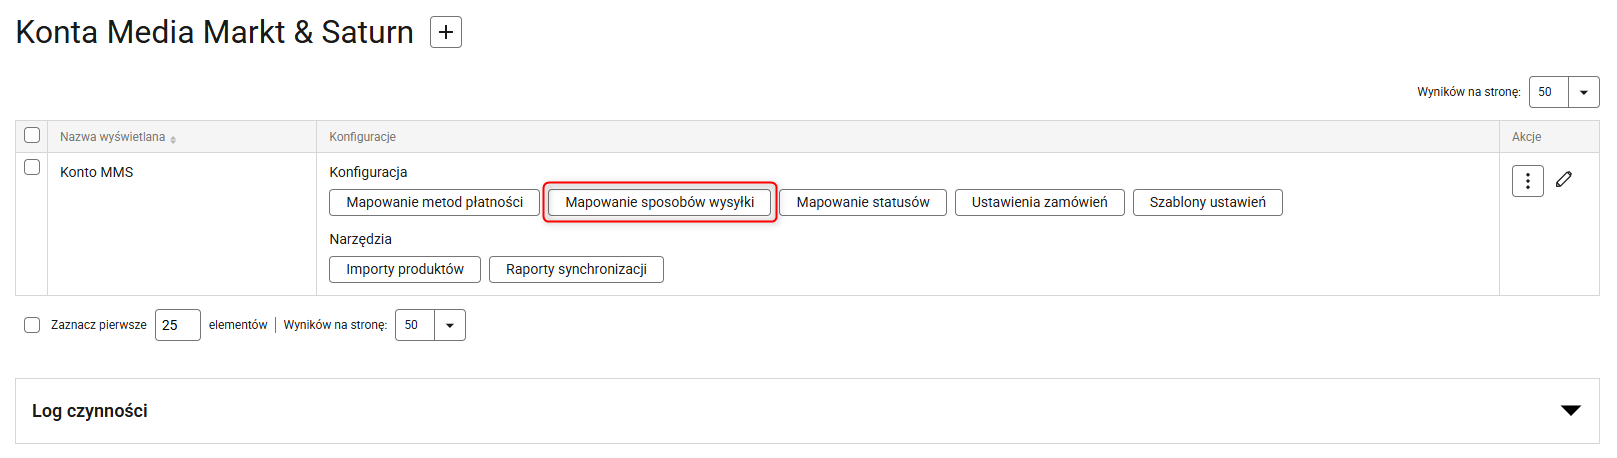The height and width of the screenshot is (458, 1617).
Task: Open the three-dot actions menu for Konto MMS
Action: tap(1527, 181)
